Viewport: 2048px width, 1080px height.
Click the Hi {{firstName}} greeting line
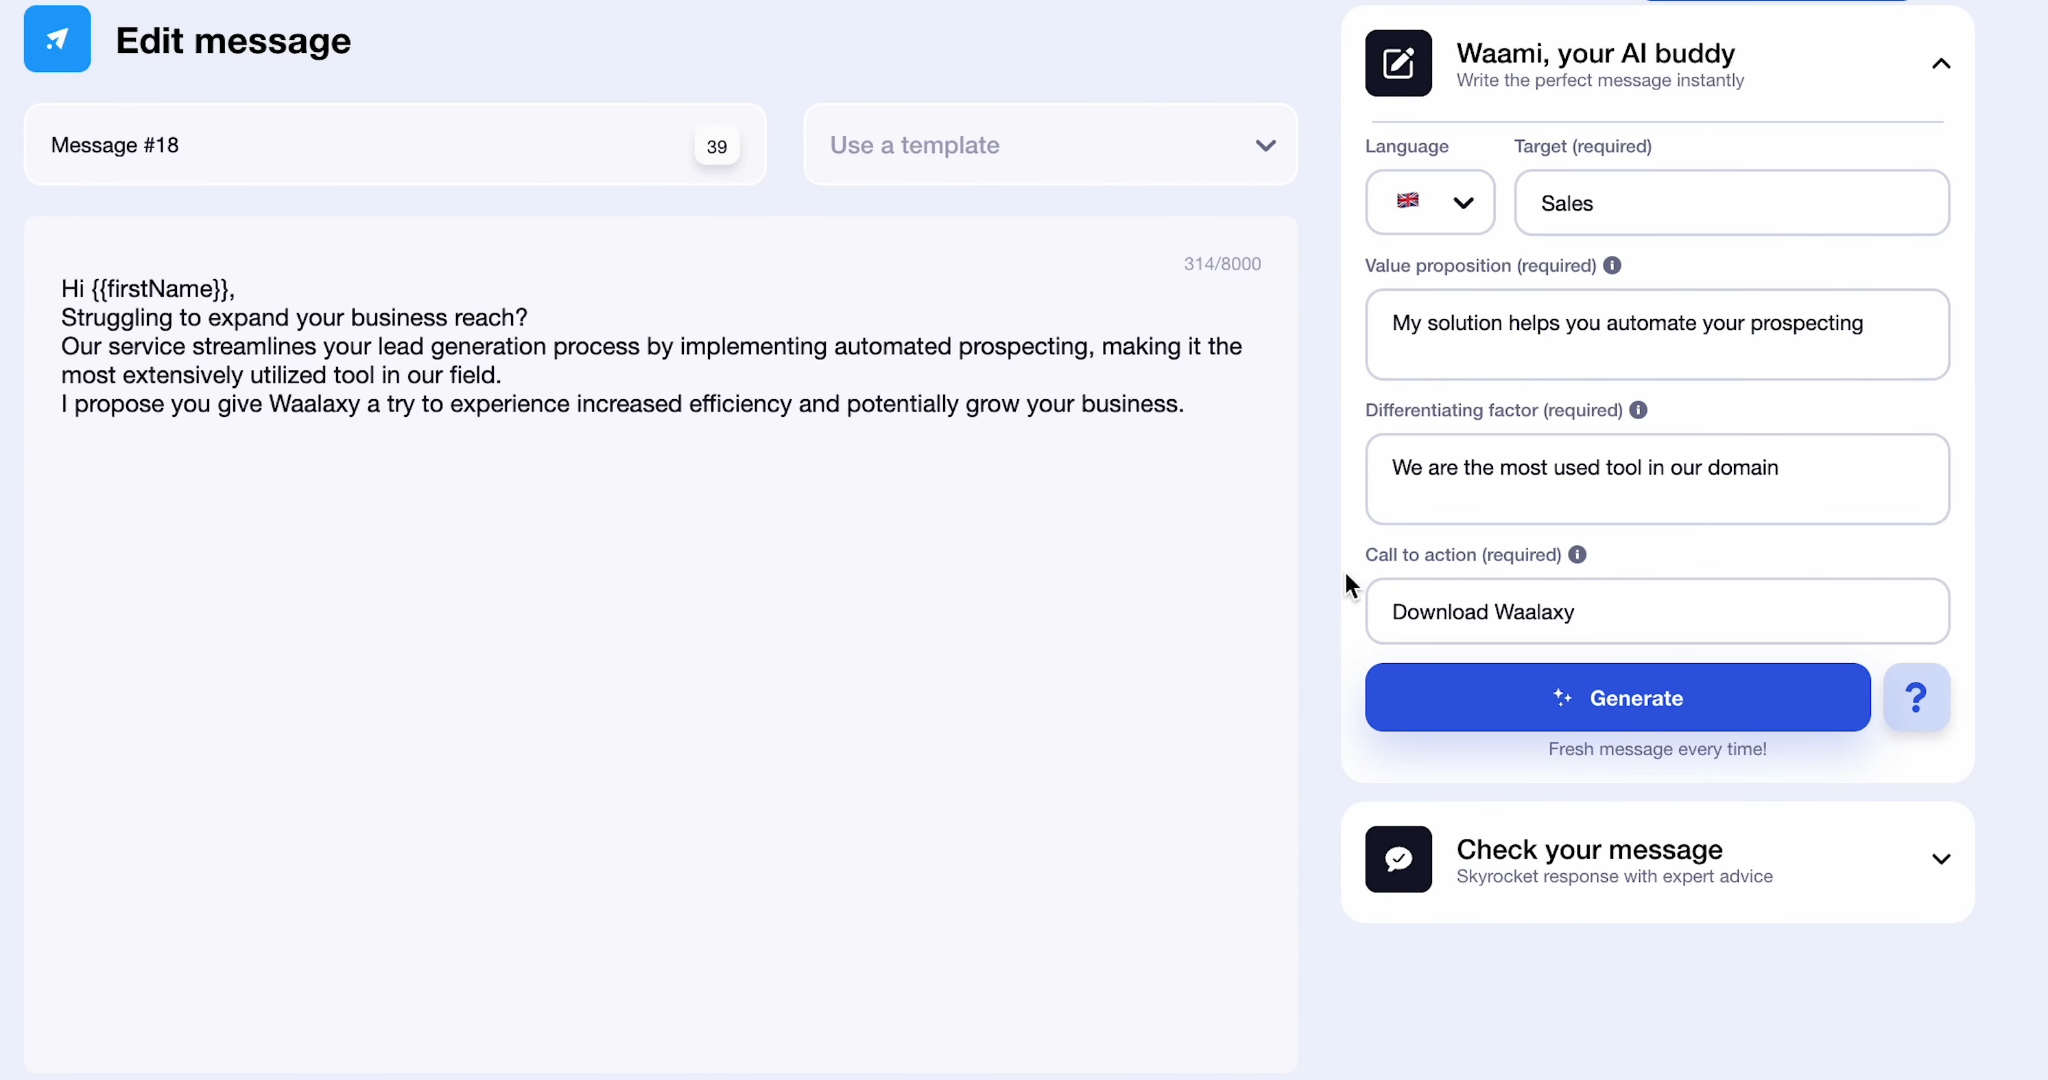click(148, 289)
